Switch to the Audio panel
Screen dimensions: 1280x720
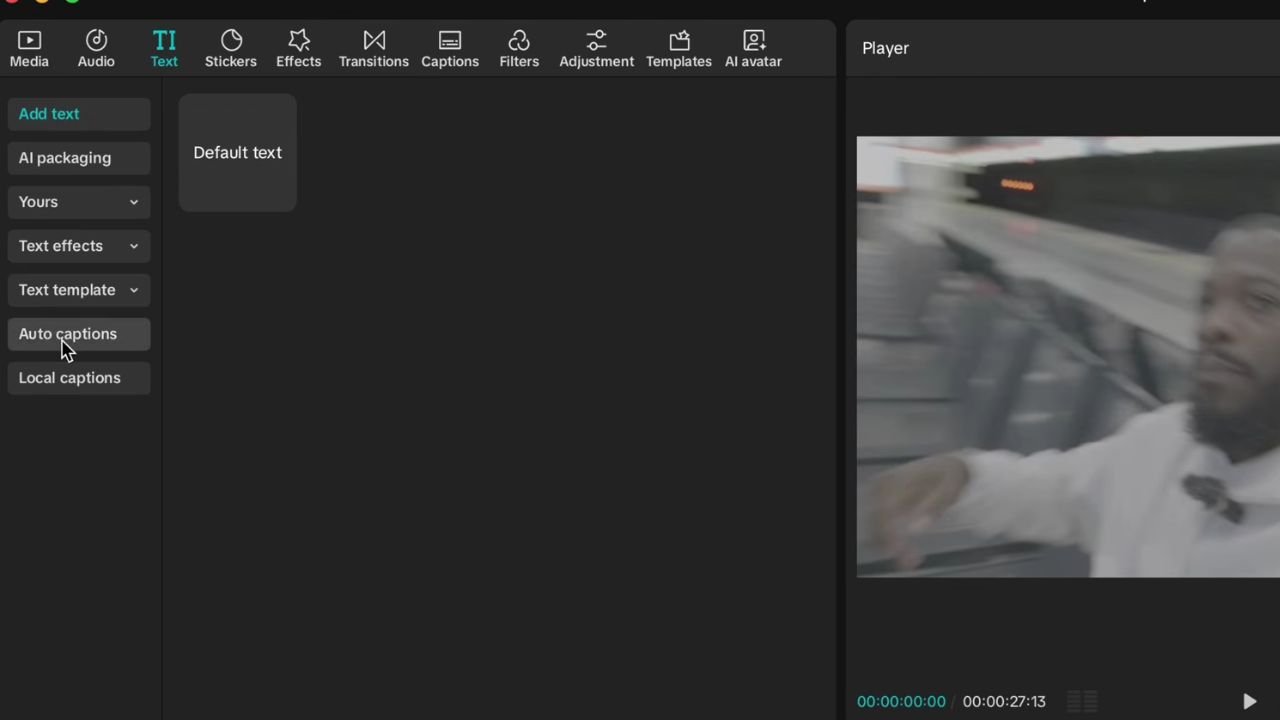[96, 47]
